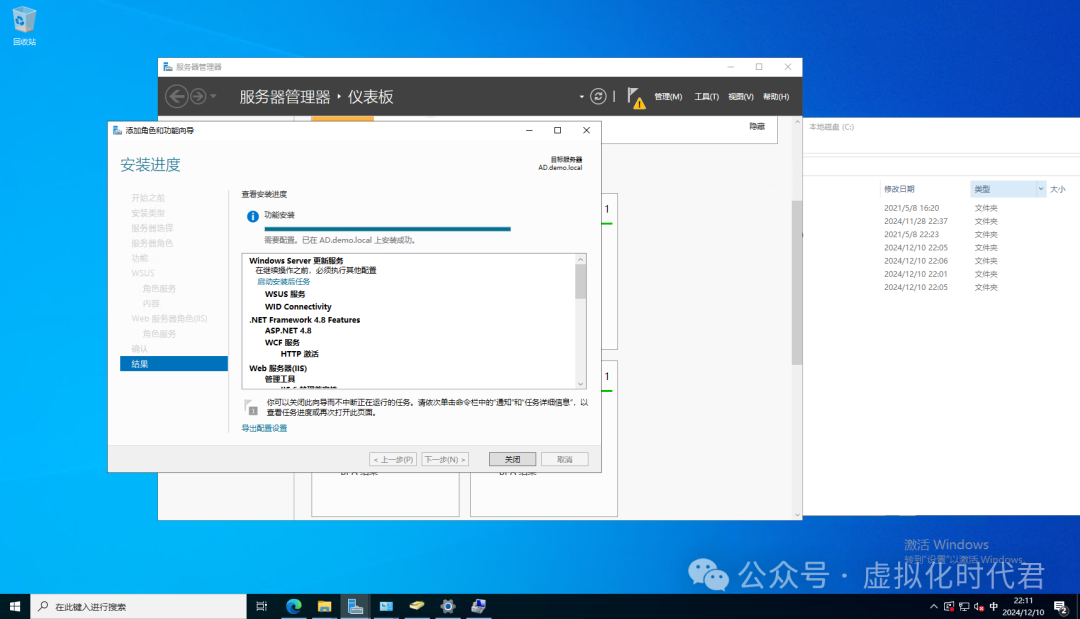Open File Explorer from the taskbar
This screenshot has width=1080, height=619.
click(324, 607)
